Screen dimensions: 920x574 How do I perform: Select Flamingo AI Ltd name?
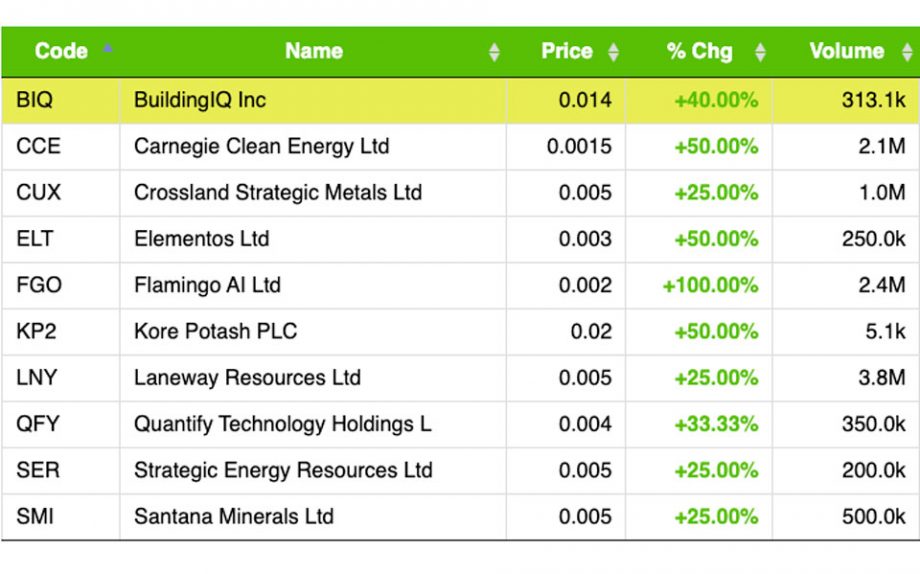click(208, 286)
